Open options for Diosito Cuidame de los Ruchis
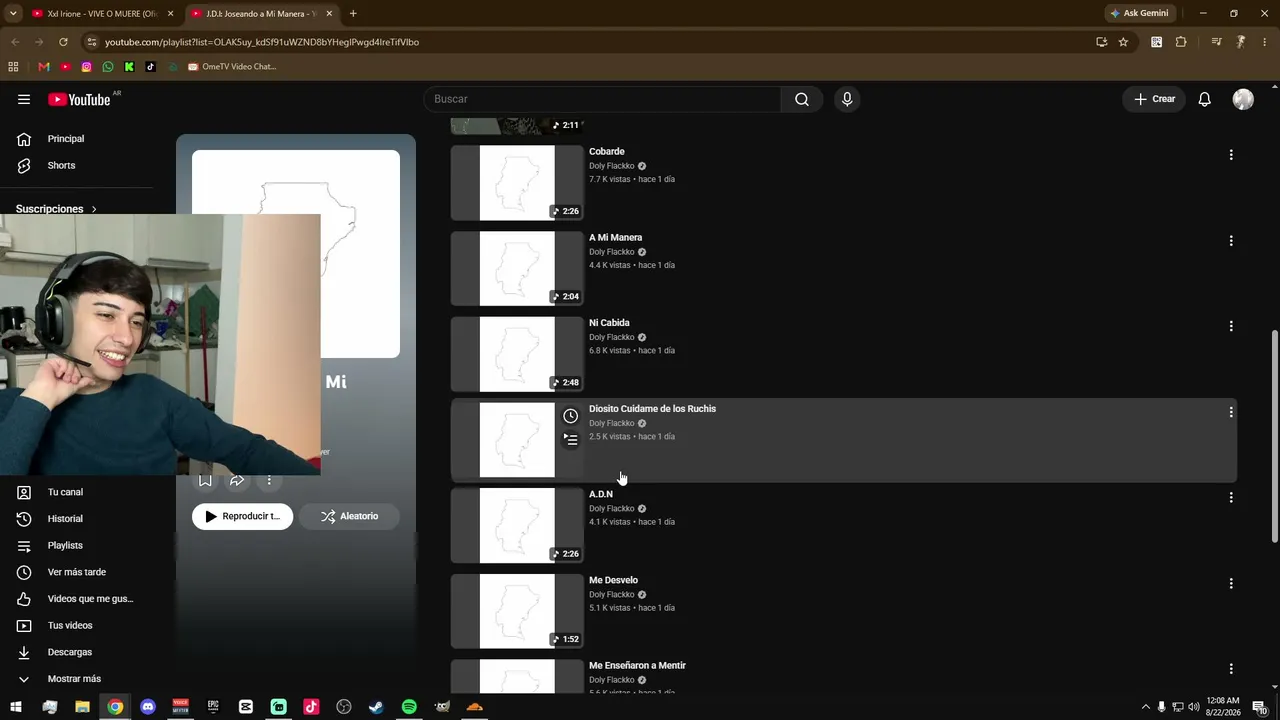1280x720 pixels. pyautogui.click(x=1231, y=412)
